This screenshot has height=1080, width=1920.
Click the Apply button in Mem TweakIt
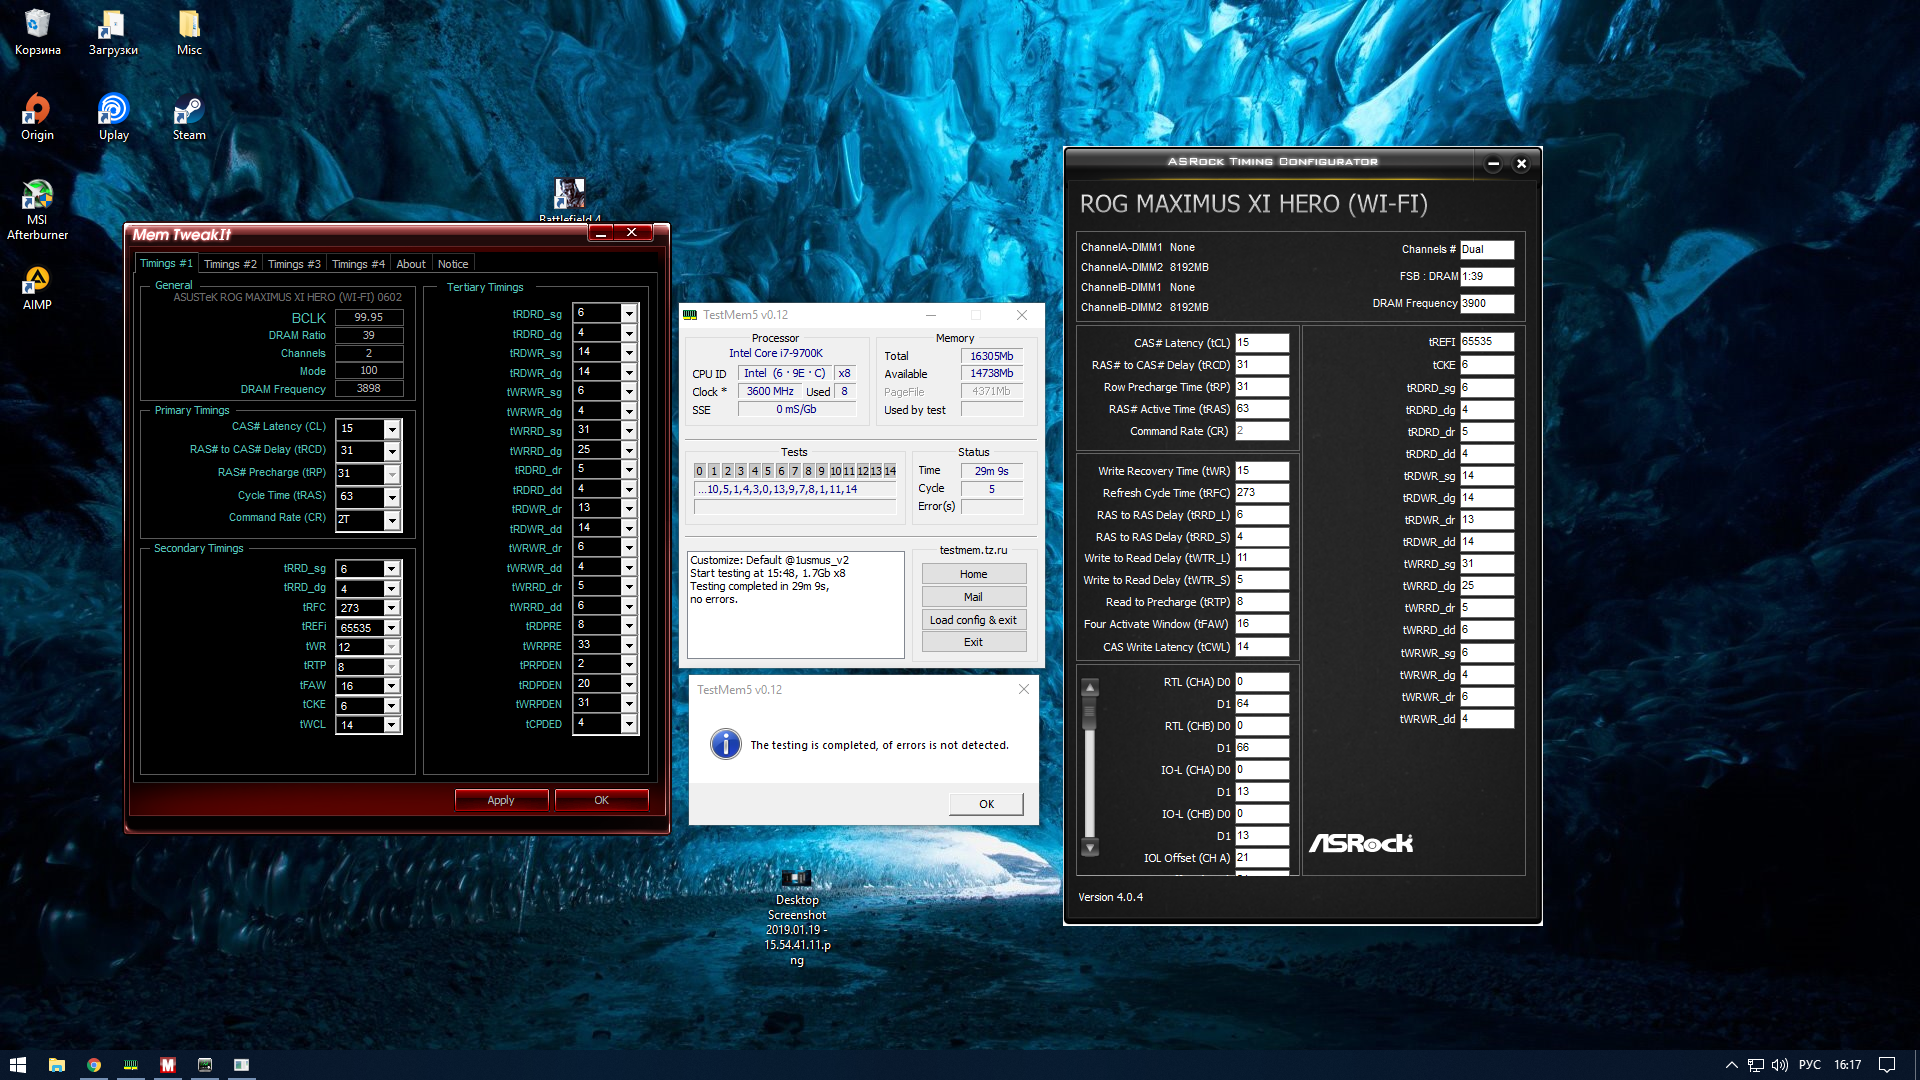coord(501,800)
